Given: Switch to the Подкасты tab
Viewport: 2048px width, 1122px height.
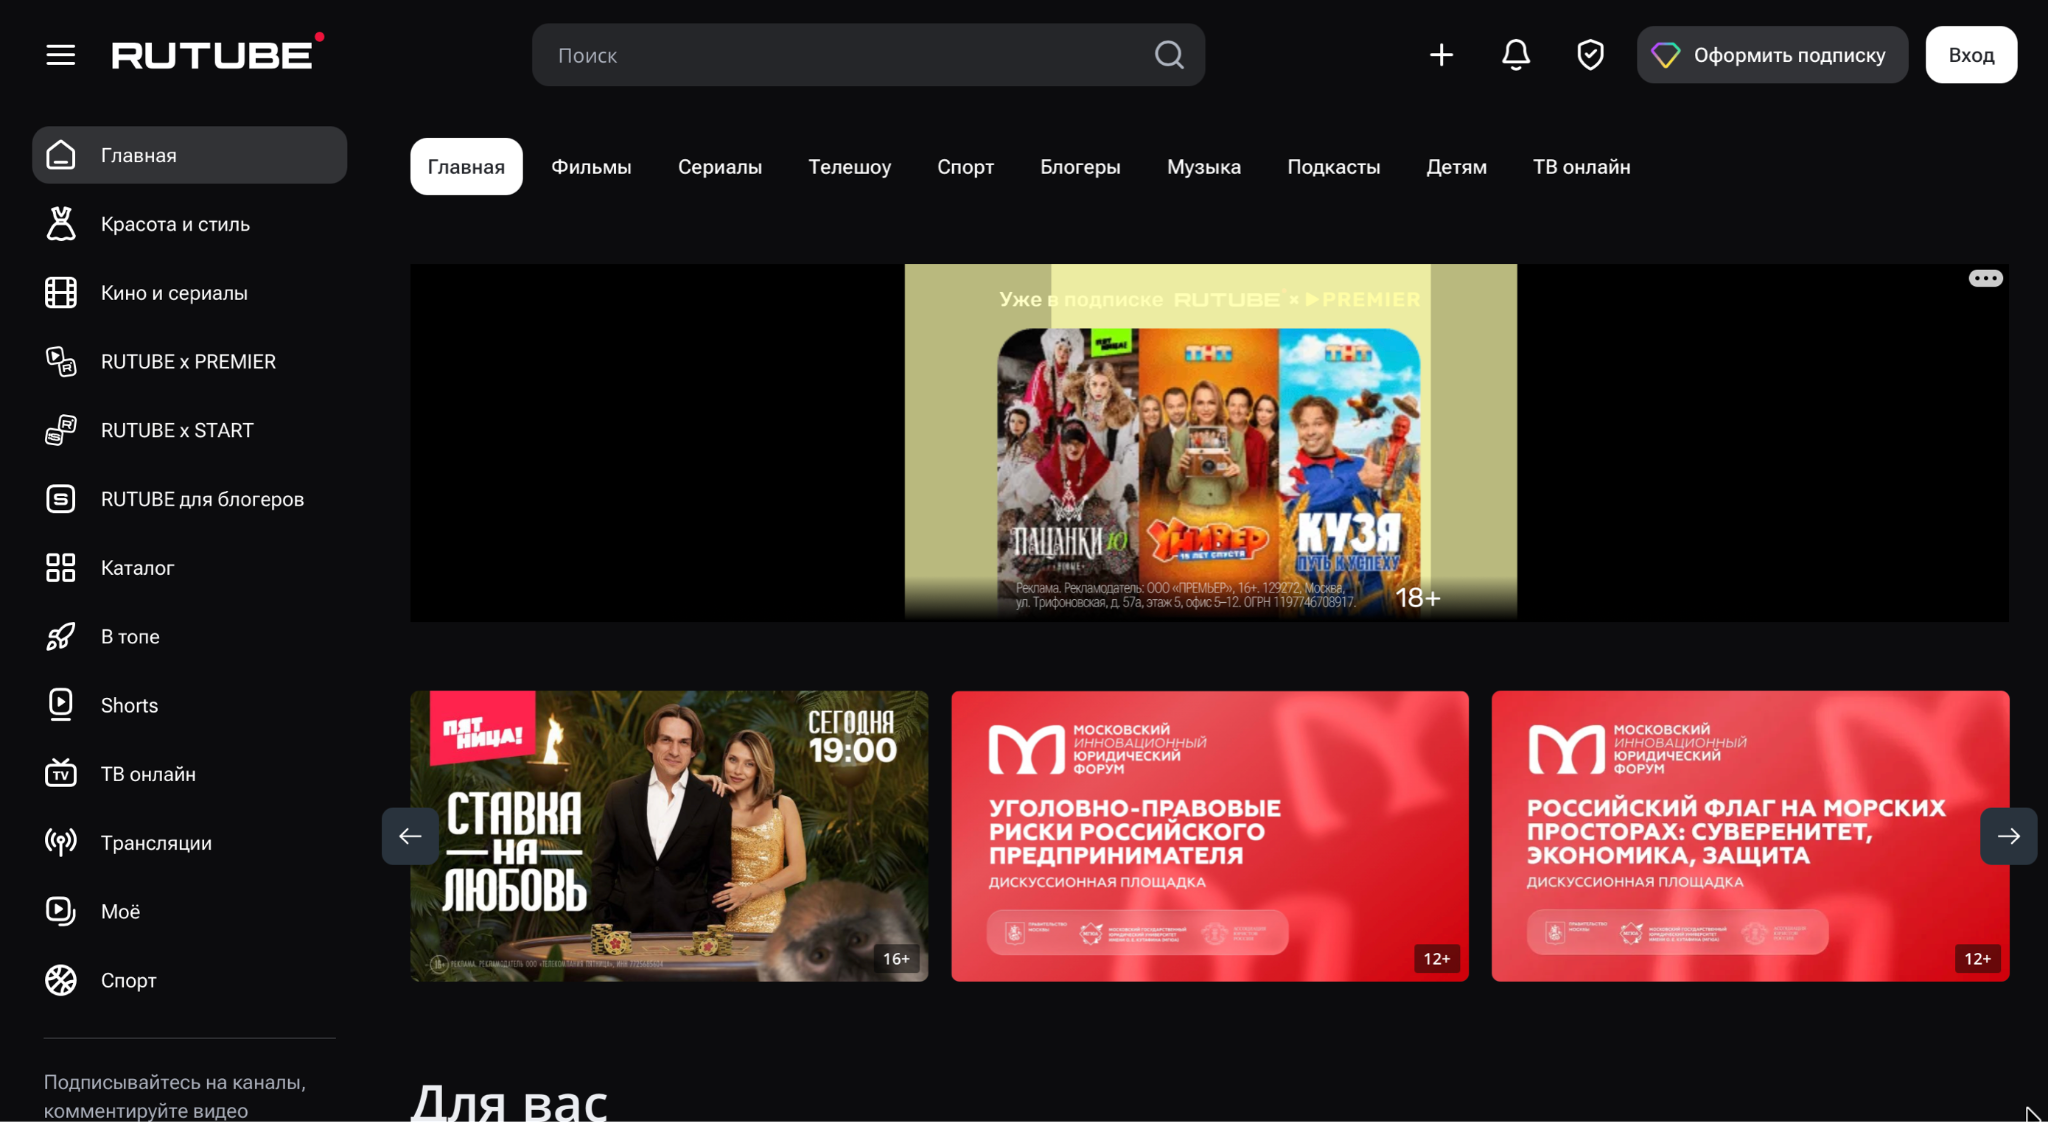Looking at the screenshot, I should tap(1333, 167).
